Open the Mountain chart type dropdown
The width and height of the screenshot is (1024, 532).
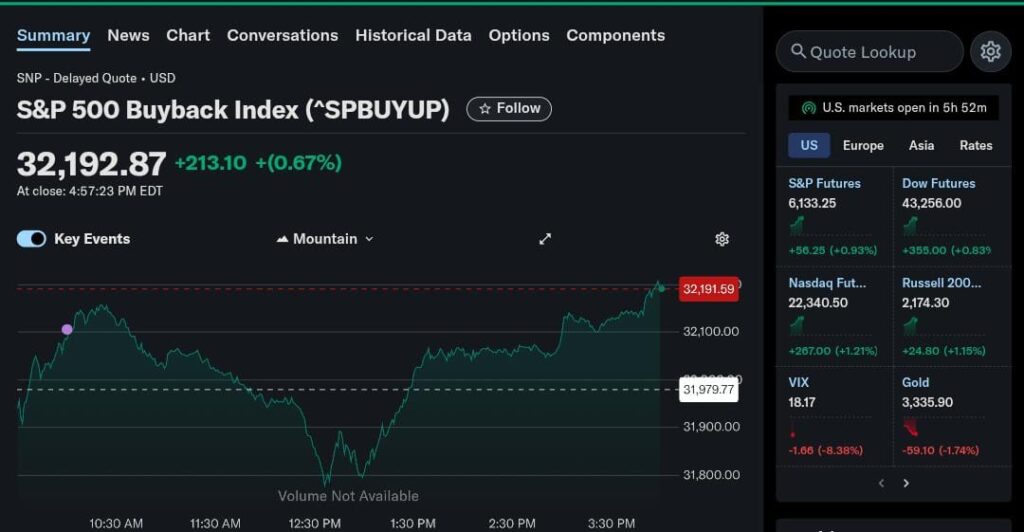[x=325, y=239]
